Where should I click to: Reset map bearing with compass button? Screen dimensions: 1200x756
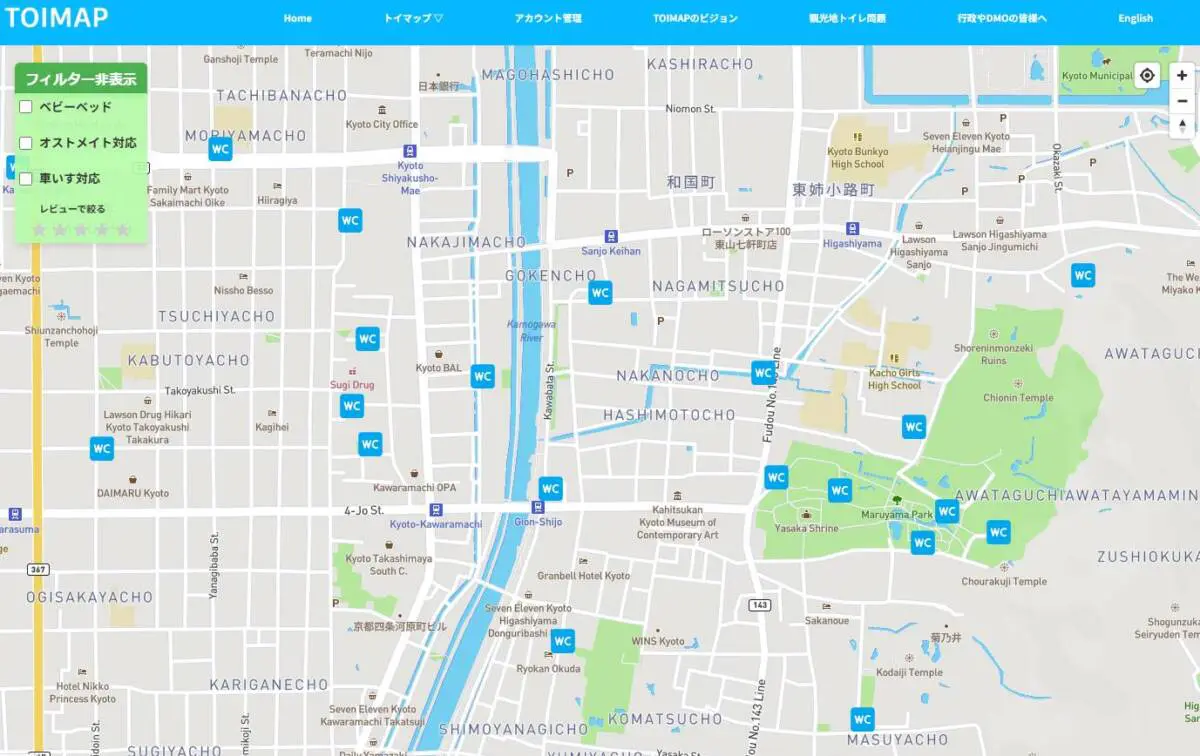pos(1182,125)
